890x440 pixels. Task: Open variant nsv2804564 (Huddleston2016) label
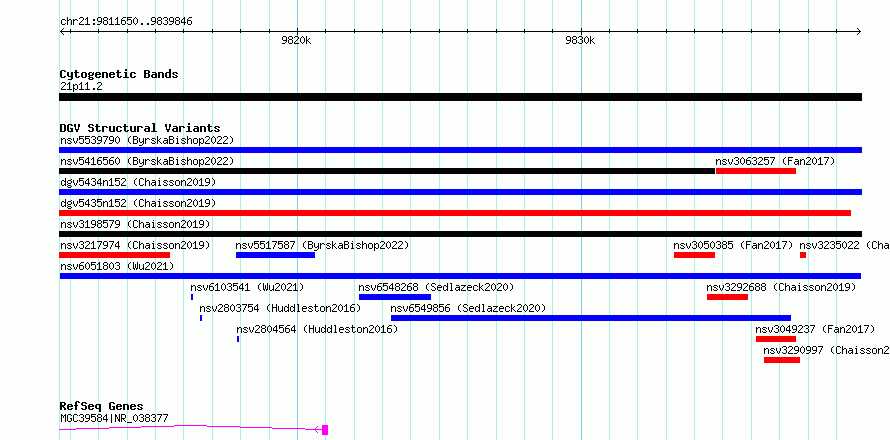[x=317, y=329]
